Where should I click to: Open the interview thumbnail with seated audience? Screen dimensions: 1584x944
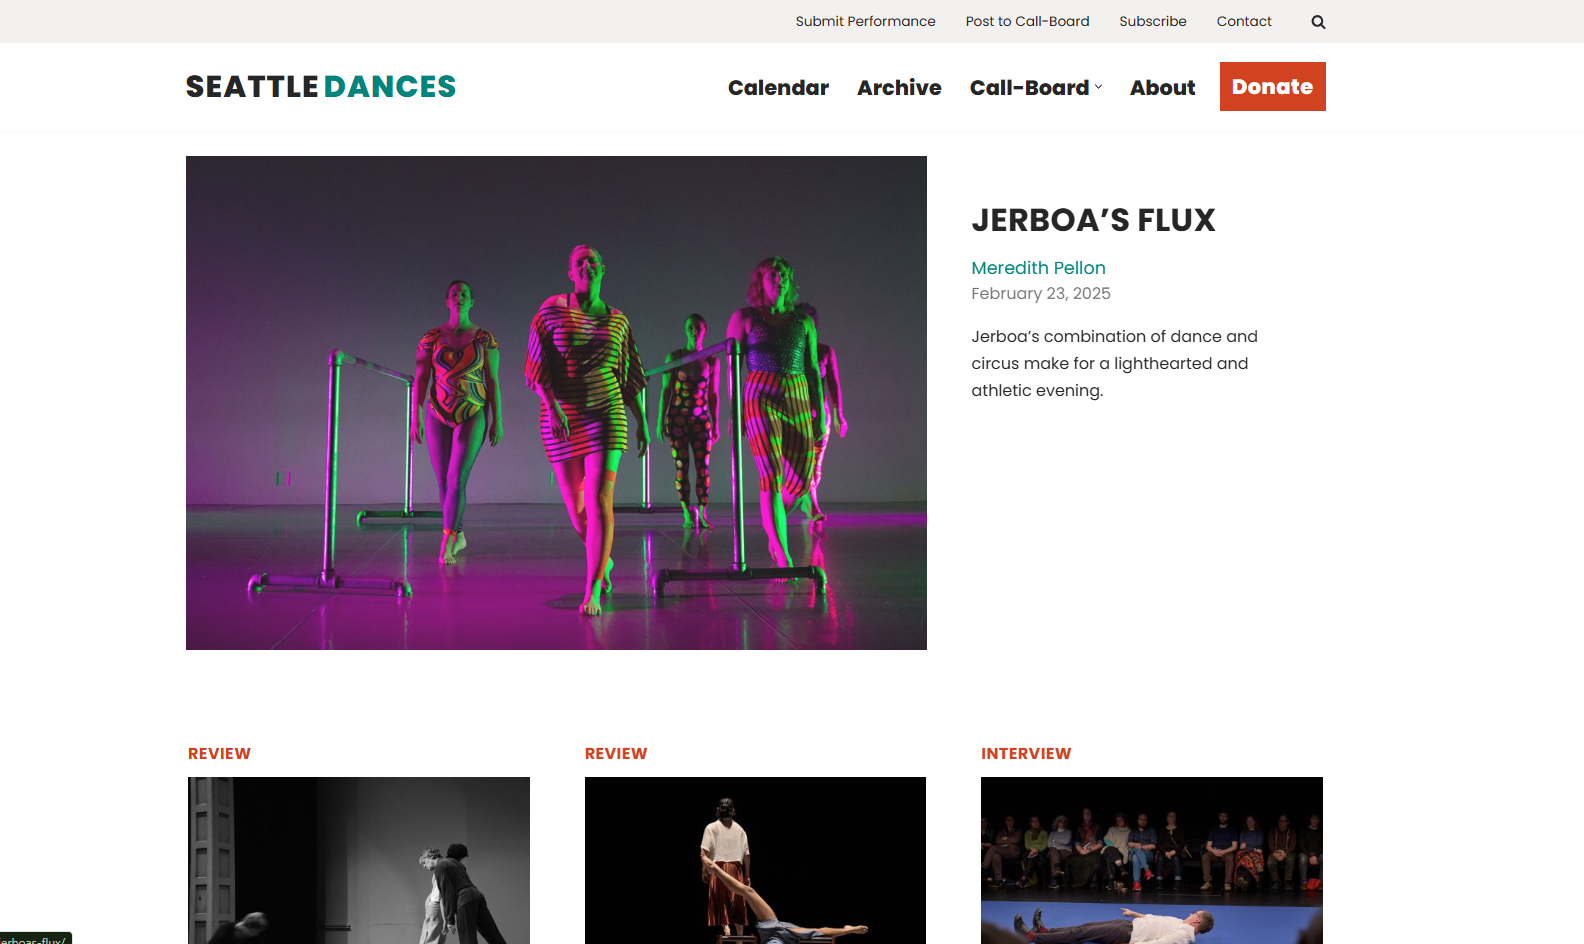[1152, 860]
